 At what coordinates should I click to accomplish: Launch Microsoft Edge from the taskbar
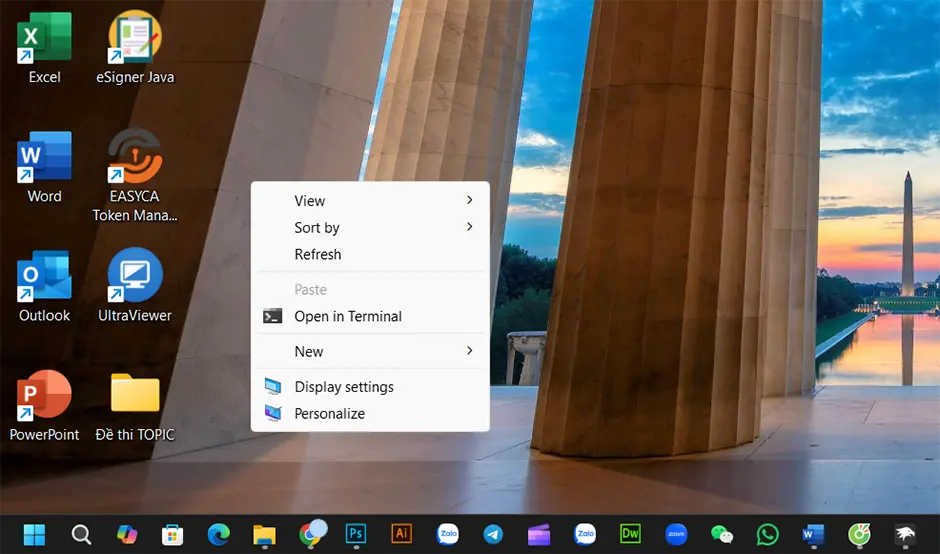click(218, 534)
